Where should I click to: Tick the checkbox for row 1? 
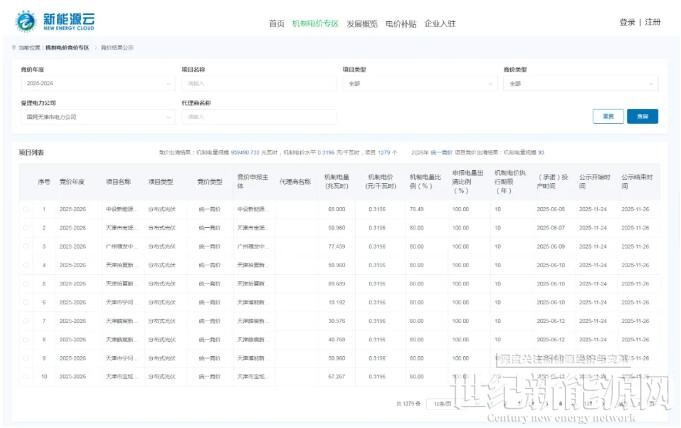click(27, 209)
